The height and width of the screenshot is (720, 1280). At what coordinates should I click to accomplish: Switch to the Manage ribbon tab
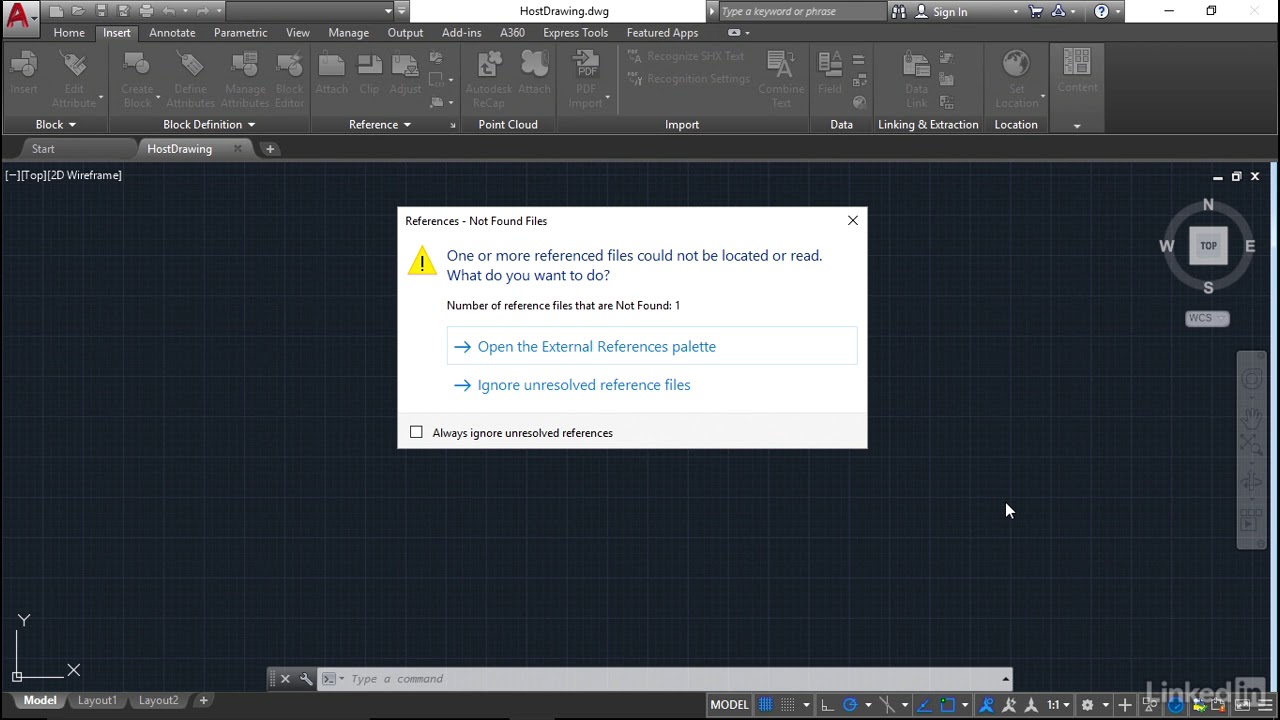[348, 33]
